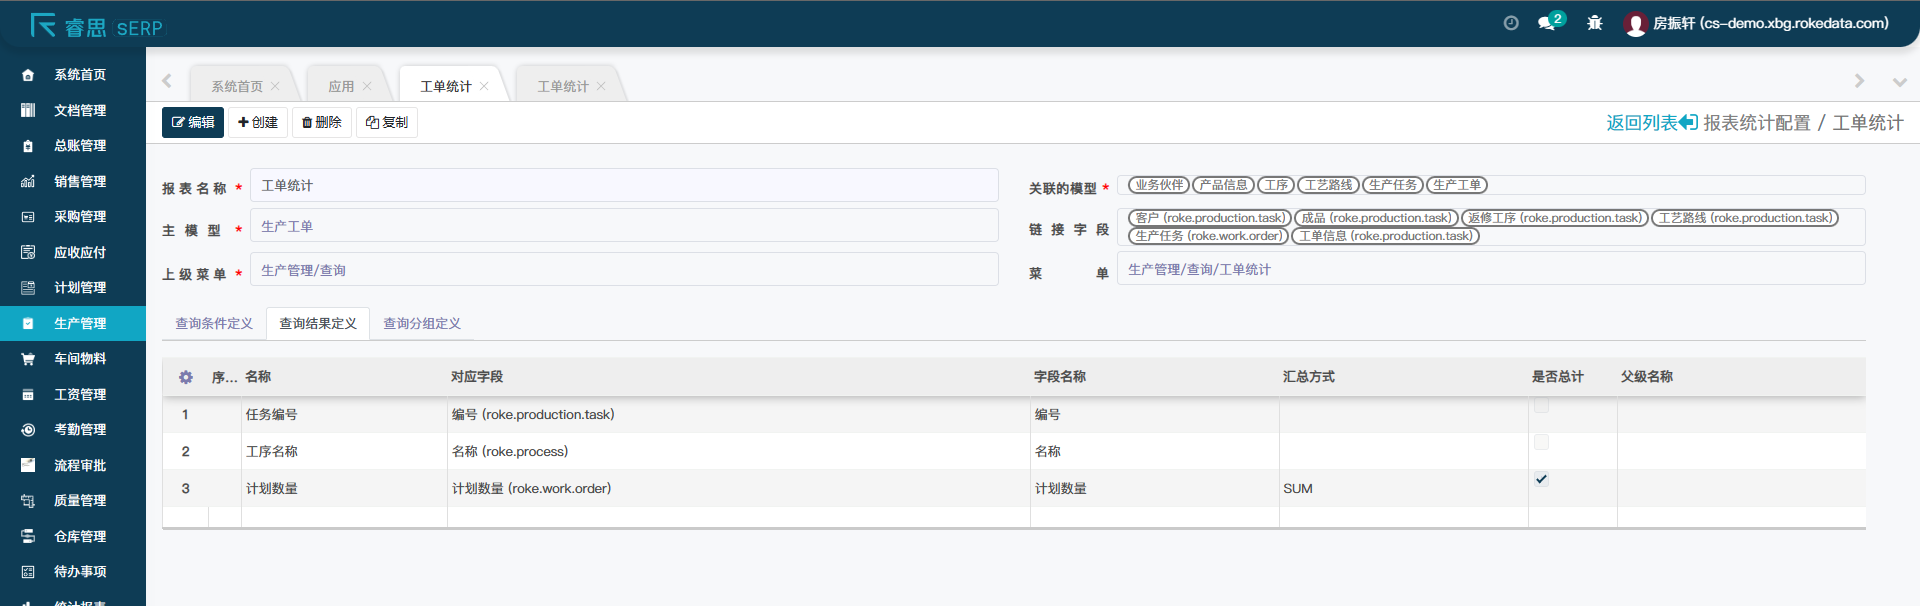Click the 删除 button
Viewport: 1920px width, 606px height.
click(x=322, y=123)
